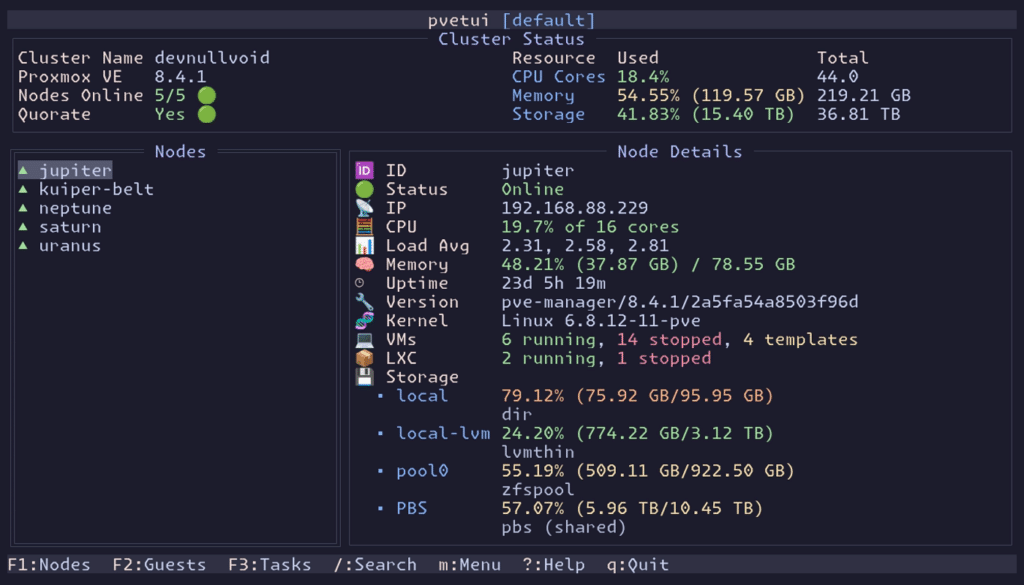Click the green Nodes Online status circle

click(x=206, y=96)
